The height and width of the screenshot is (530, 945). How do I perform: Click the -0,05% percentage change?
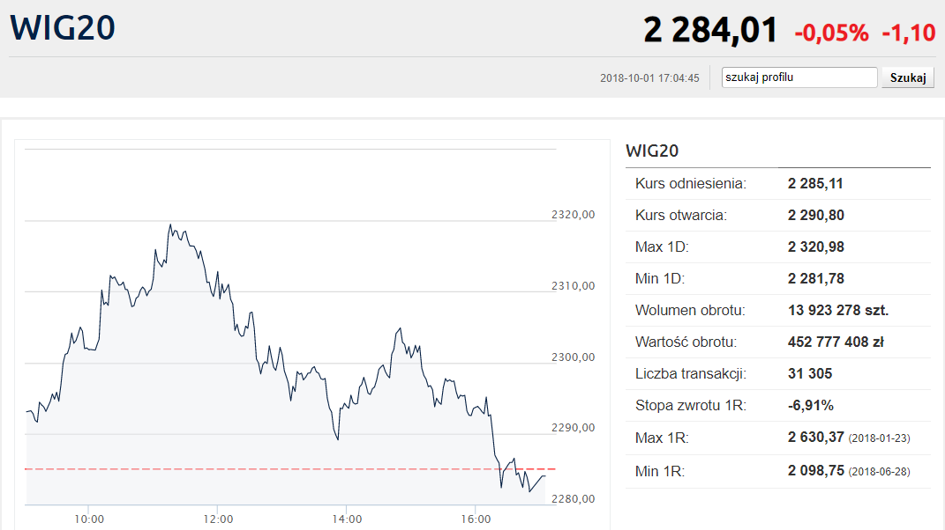pyautogui.click(x=831, y=33)
